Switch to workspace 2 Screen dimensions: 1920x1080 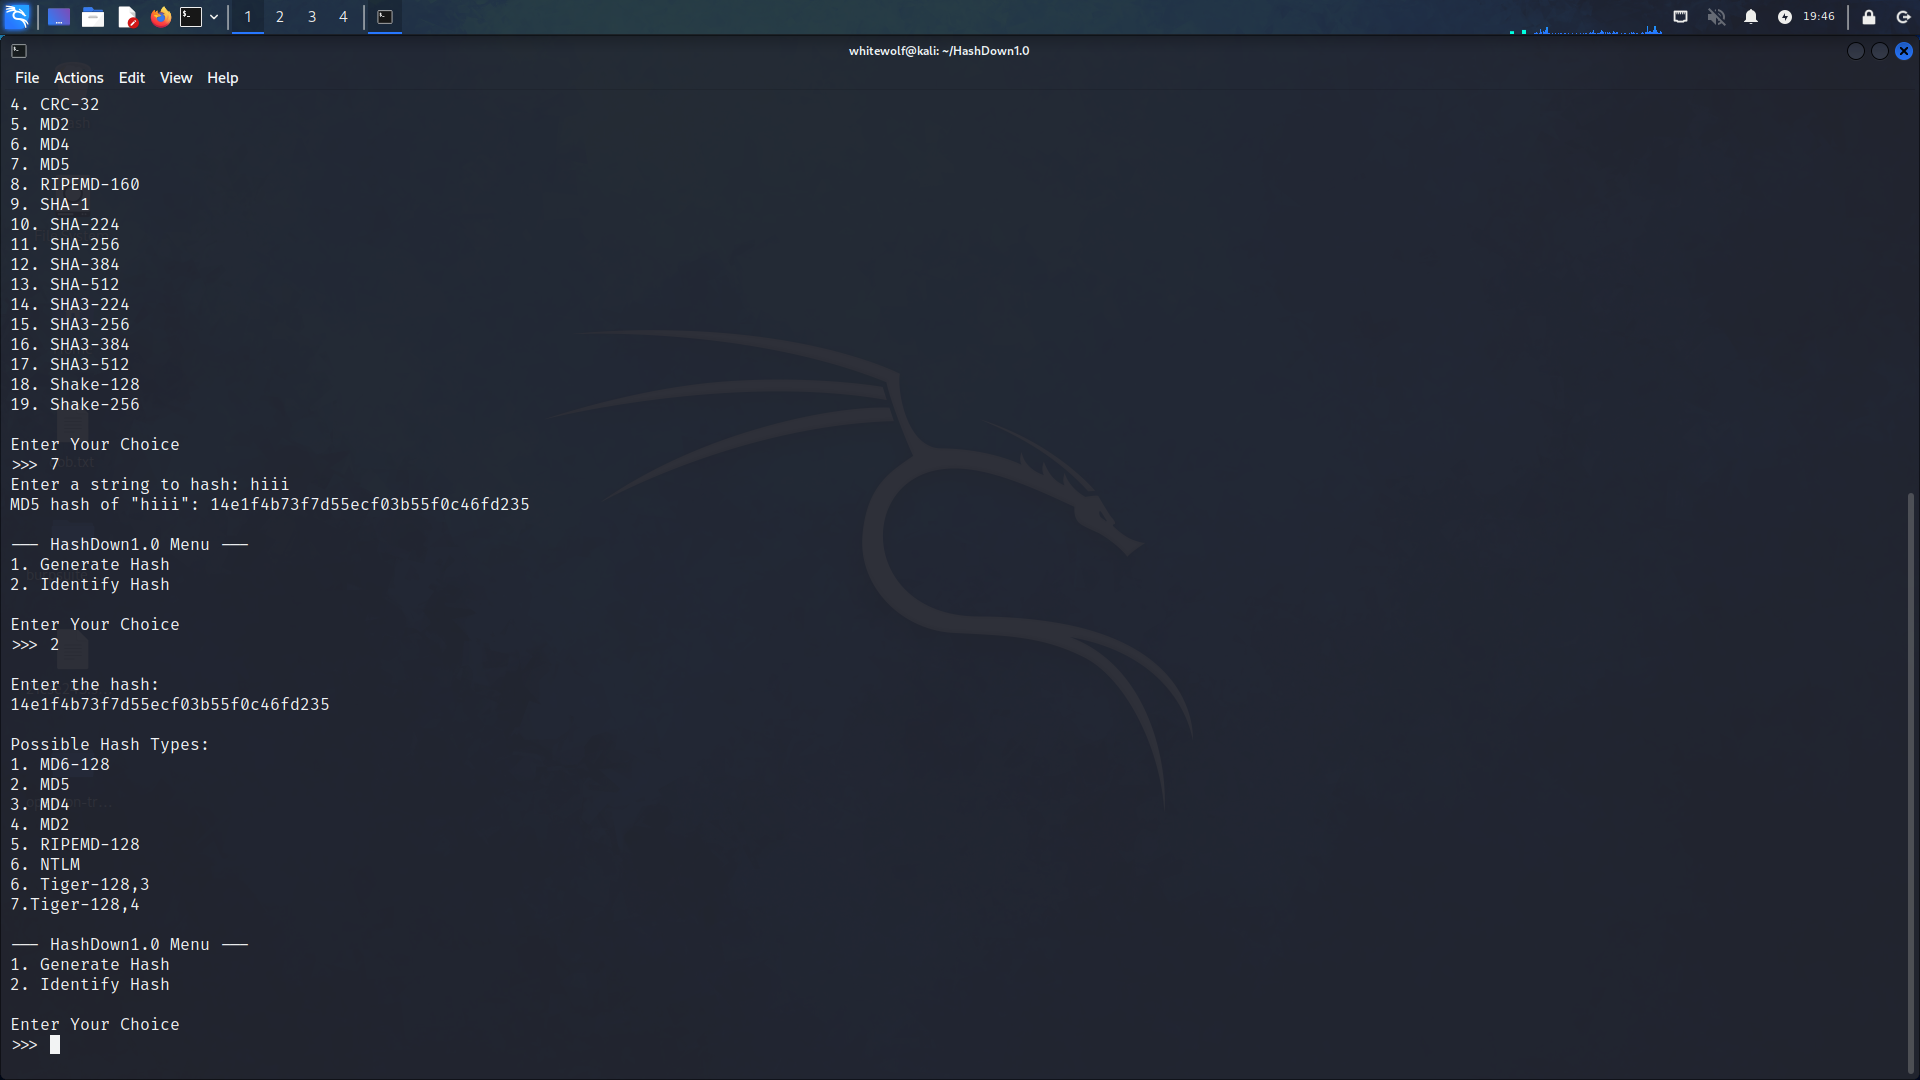280,16
